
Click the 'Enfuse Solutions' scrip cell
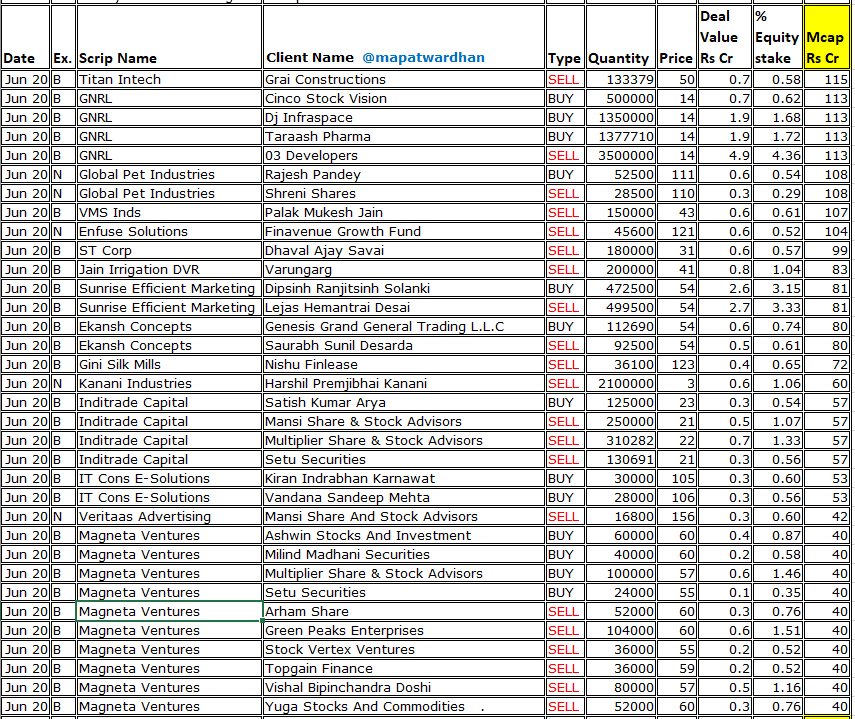click(169, 232)
